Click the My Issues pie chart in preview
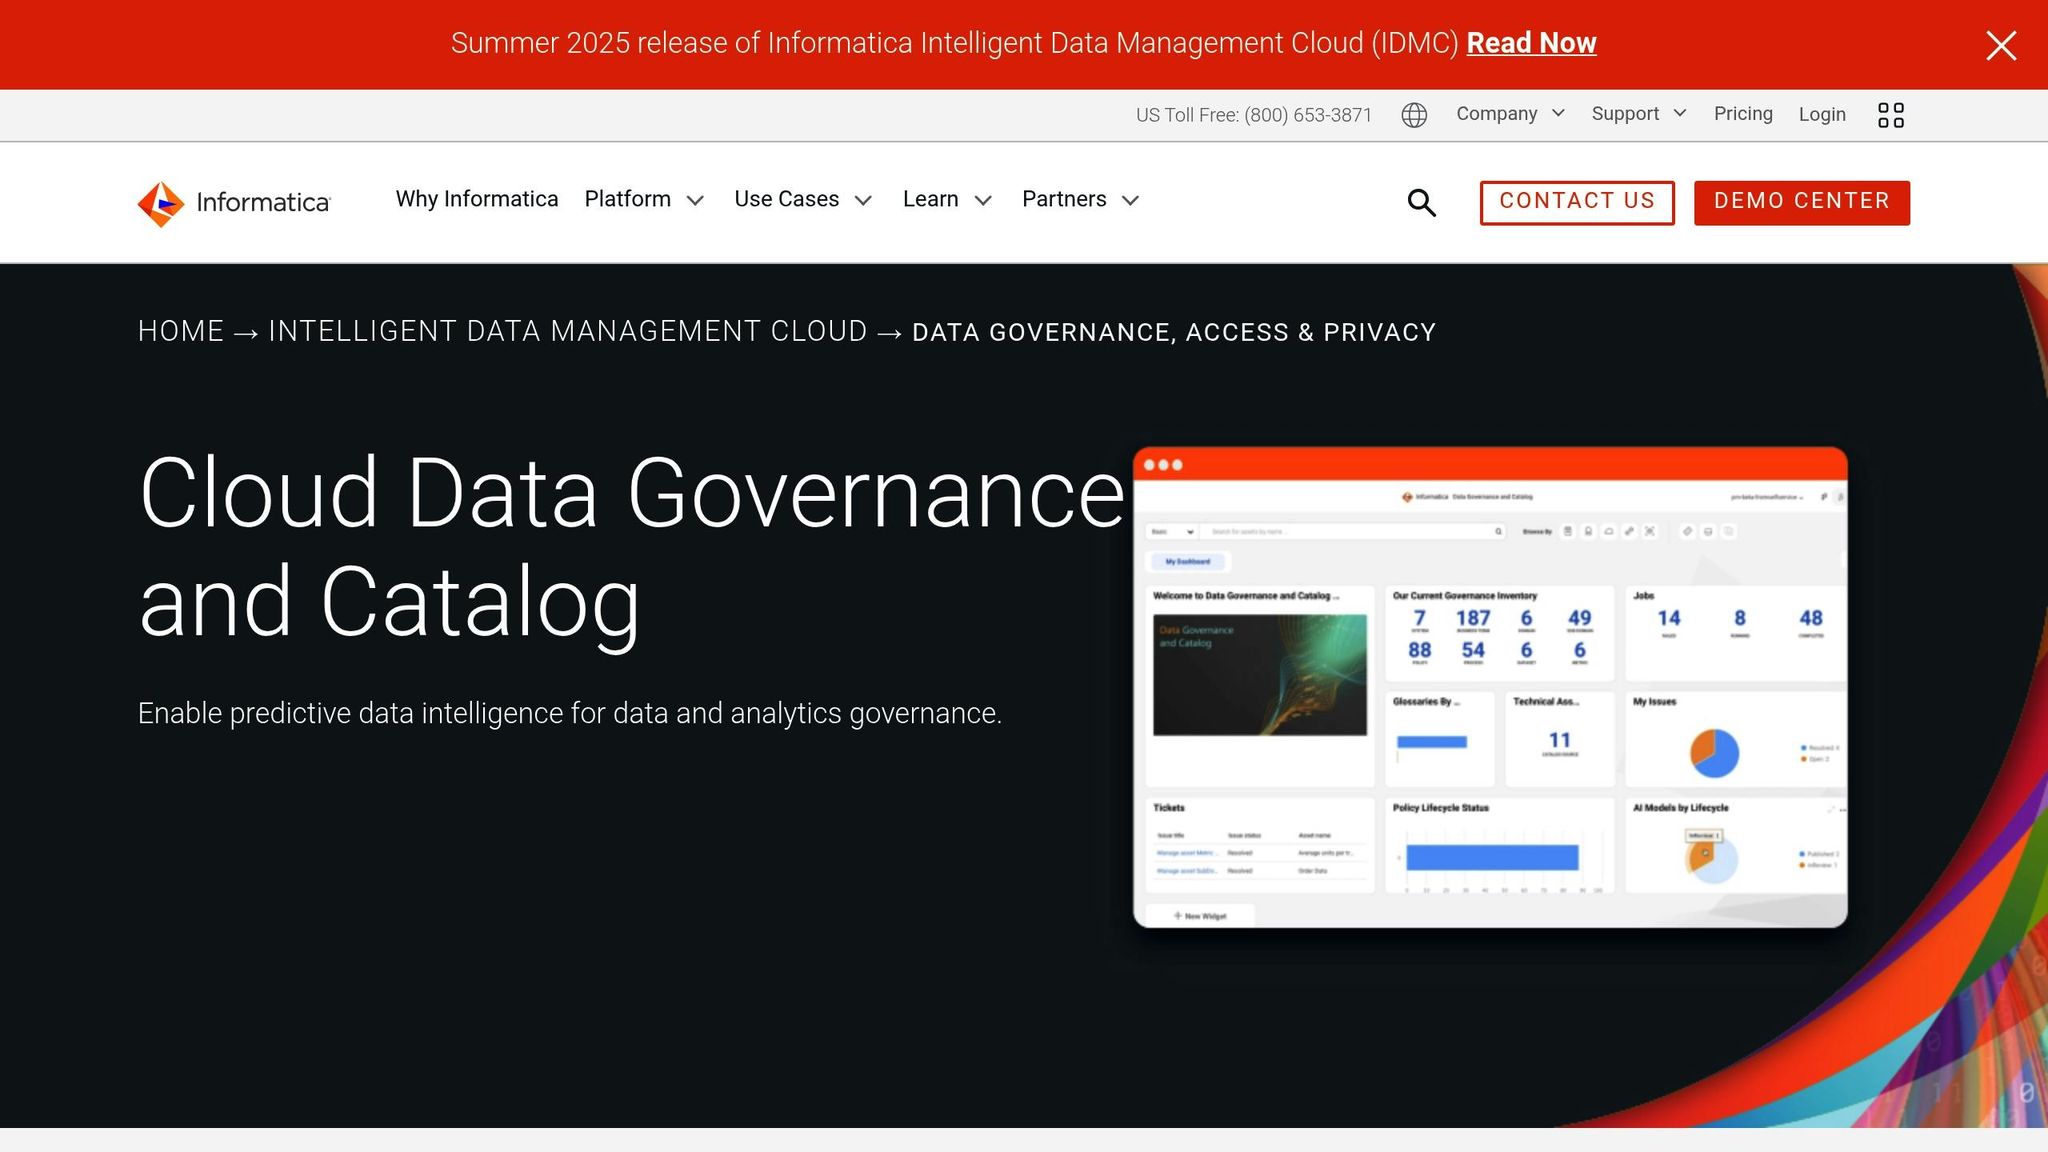Viewport: 2048px width, 1152px height. tap(1714, 753)
